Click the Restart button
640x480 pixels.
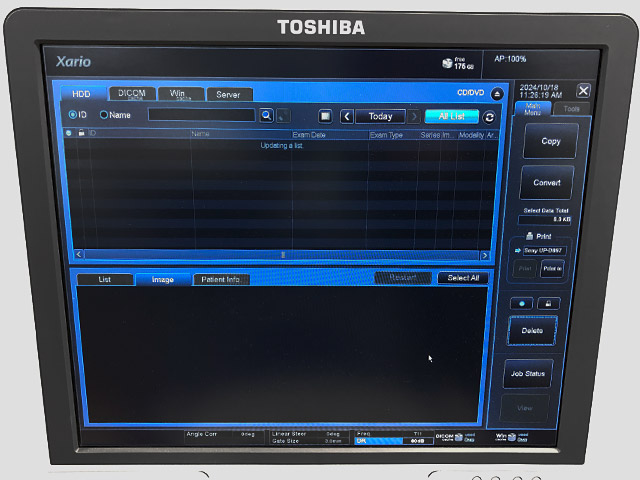pos(403,278)
